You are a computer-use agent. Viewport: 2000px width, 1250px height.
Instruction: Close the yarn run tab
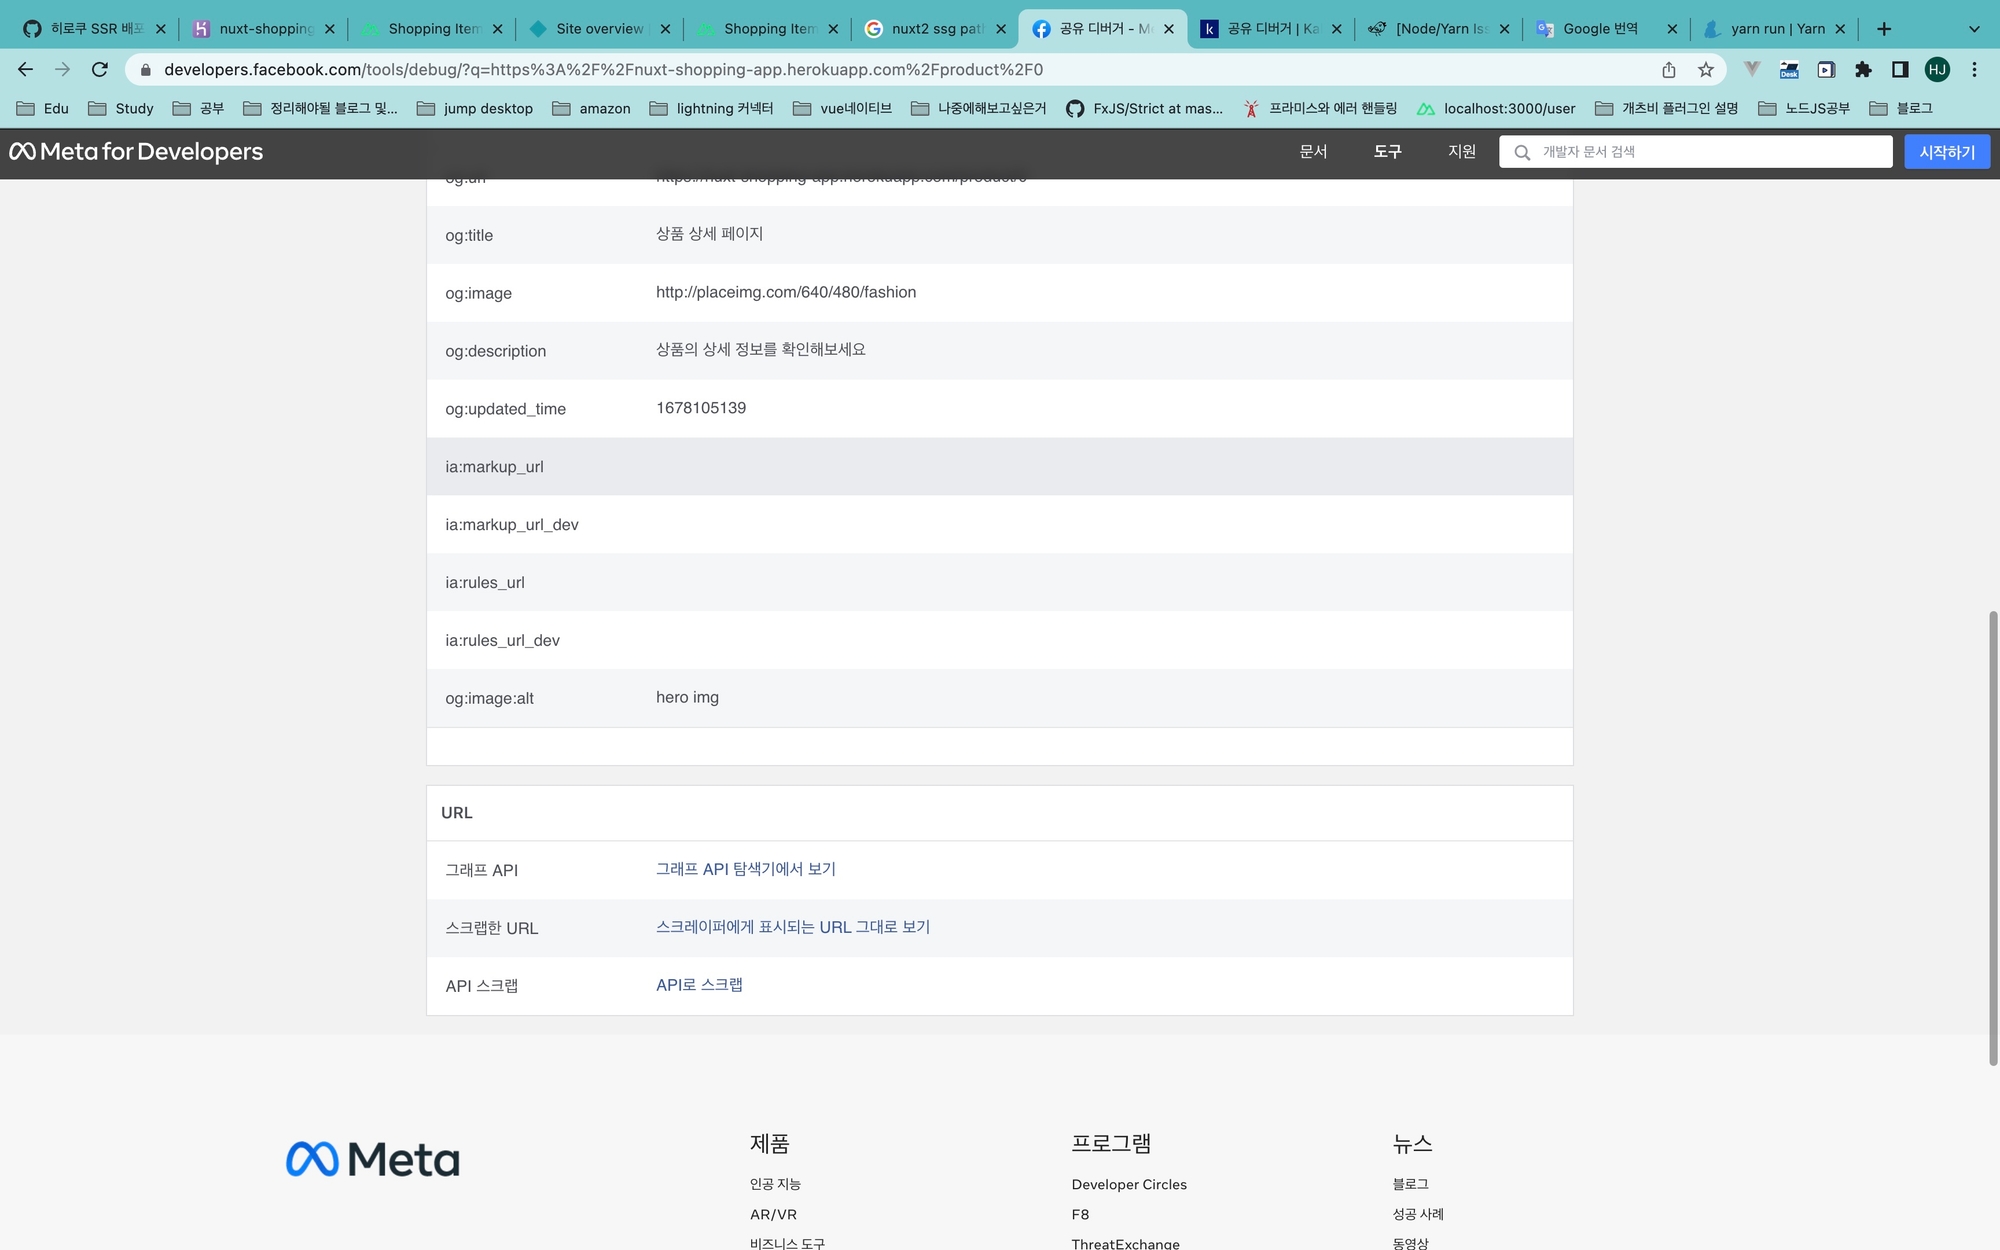(x=1840, y=29)
